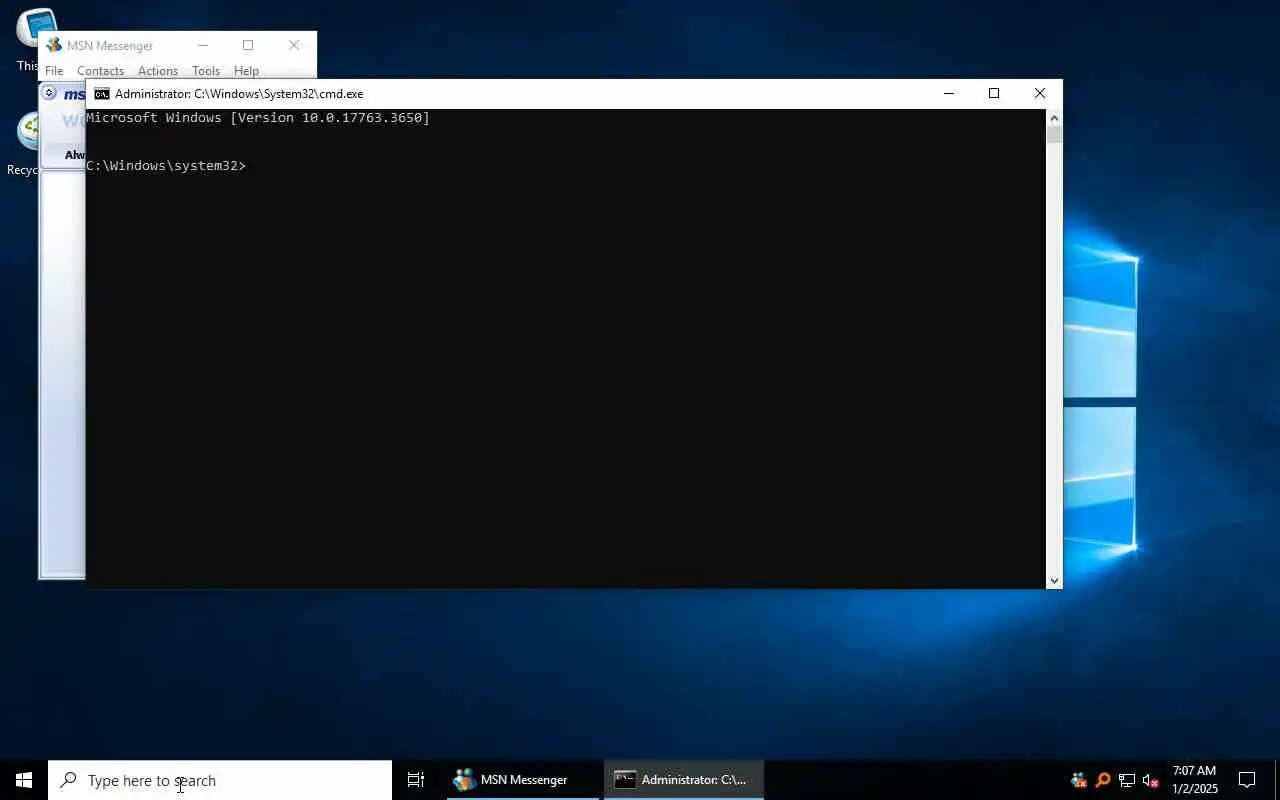The height and width of the screenshot is (800, 1280).
Task: Open the Tools menu in MSN Messenger
Action: (206, 71)
